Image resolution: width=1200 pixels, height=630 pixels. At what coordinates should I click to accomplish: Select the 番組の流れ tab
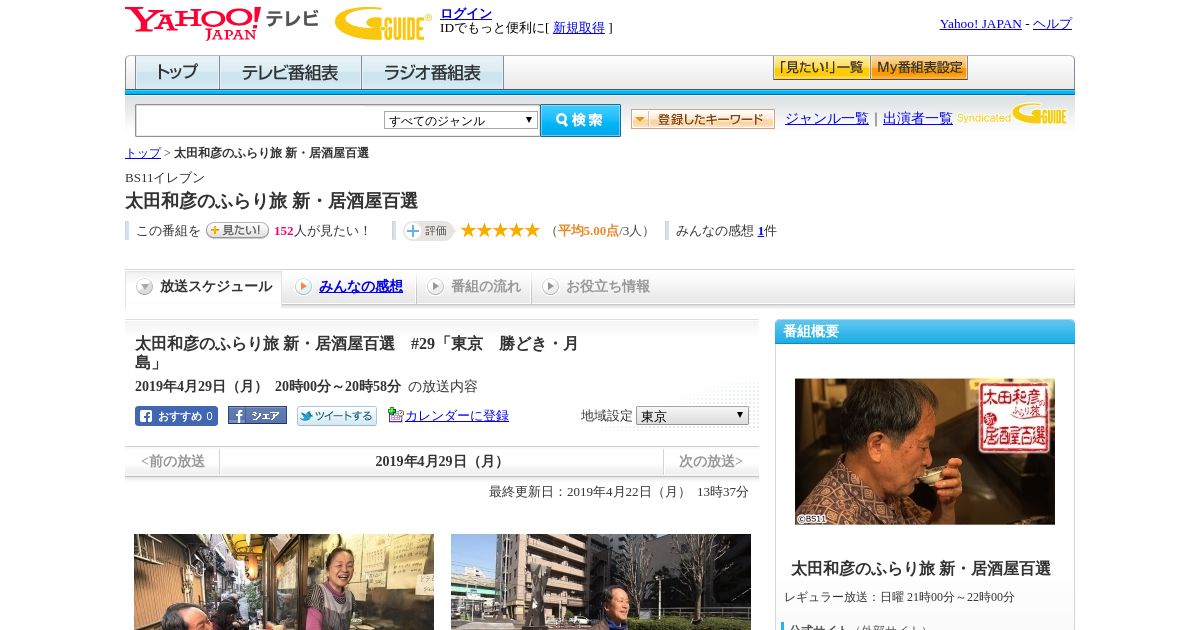pos(474,287)
